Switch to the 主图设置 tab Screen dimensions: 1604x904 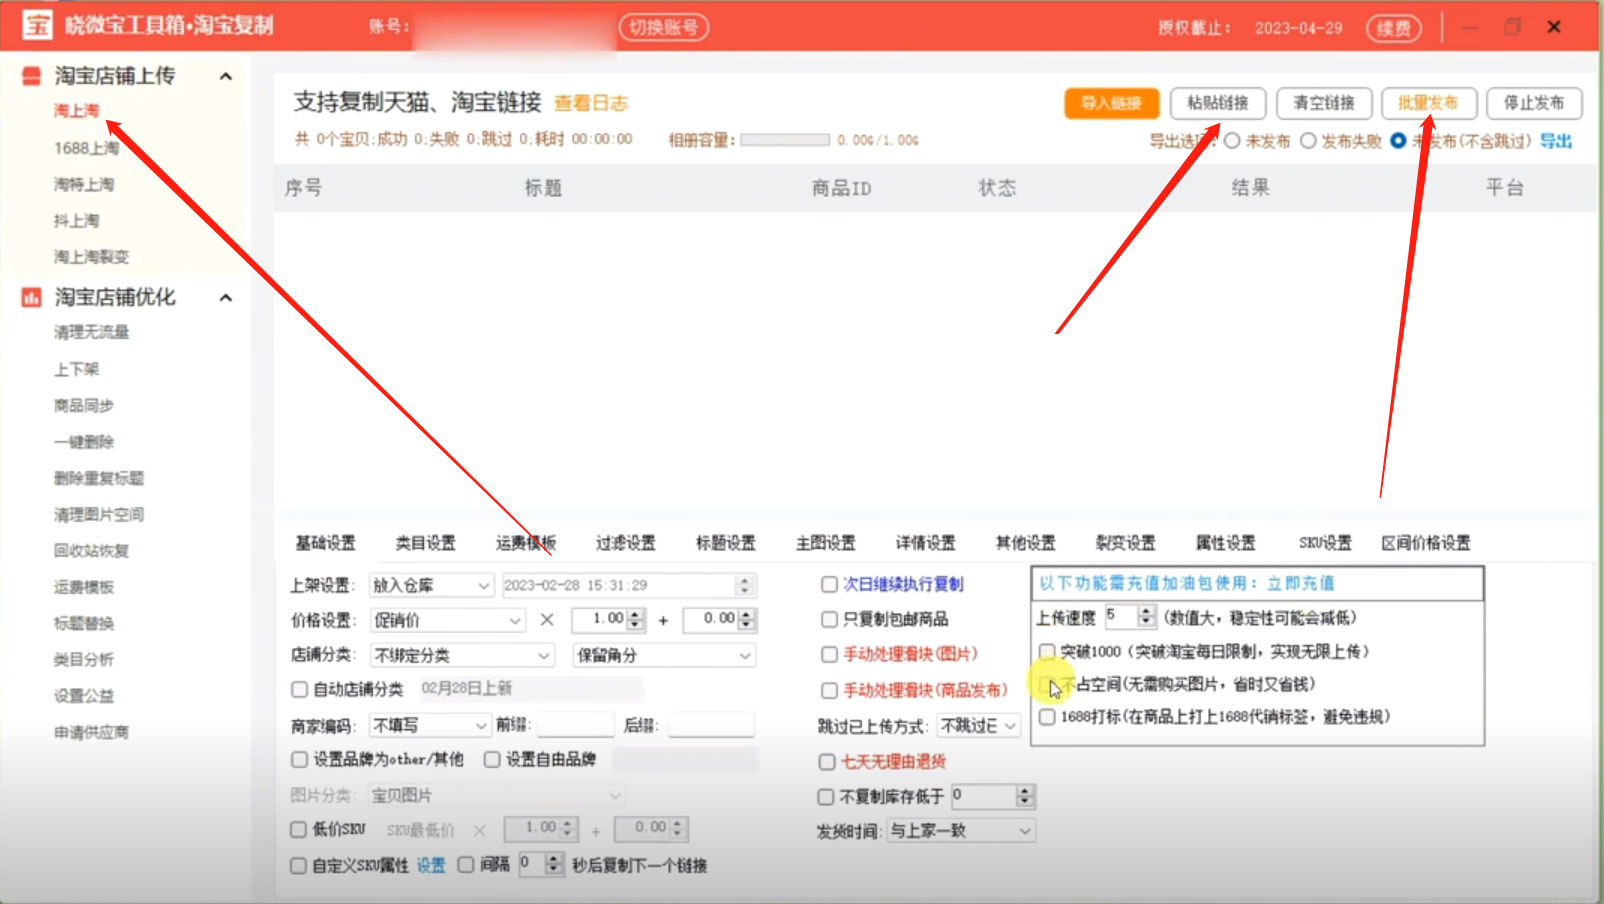click(825, 543)
